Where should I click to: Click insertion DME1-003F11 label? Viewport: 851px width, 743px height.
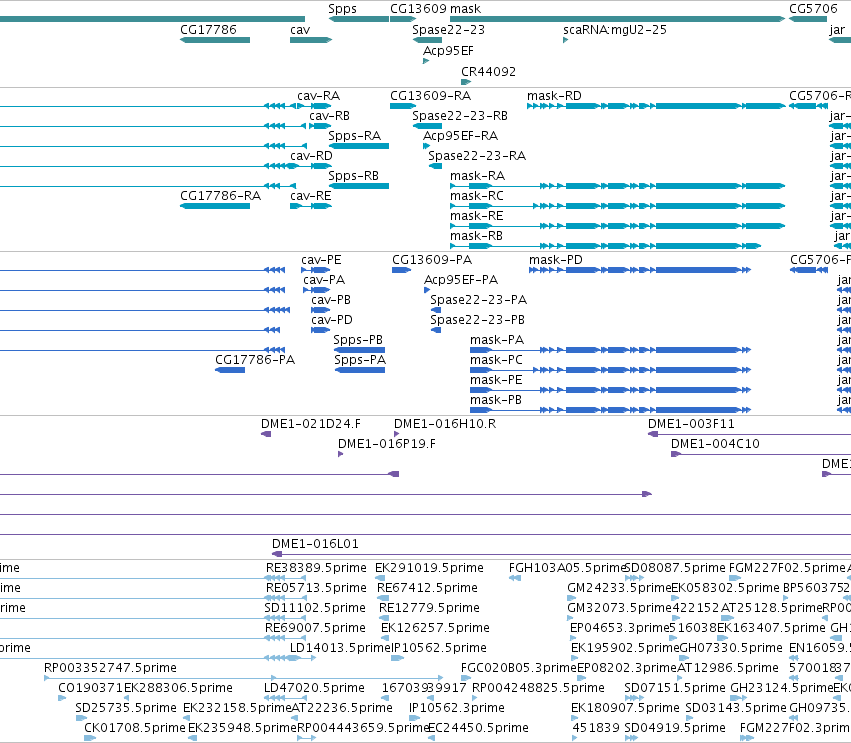691,424
